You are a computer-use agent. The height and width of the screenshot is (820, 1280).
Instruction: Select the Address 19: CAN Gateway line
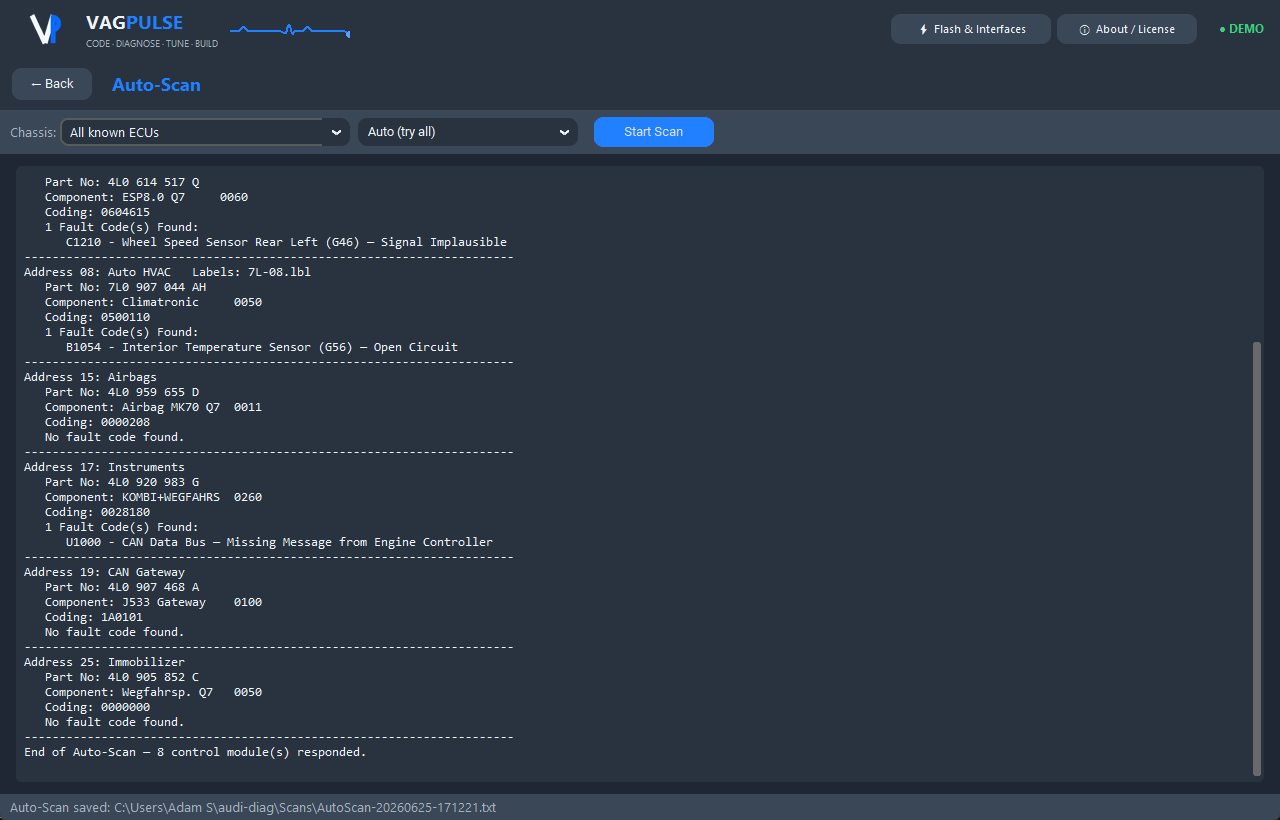tap(104, 572)
